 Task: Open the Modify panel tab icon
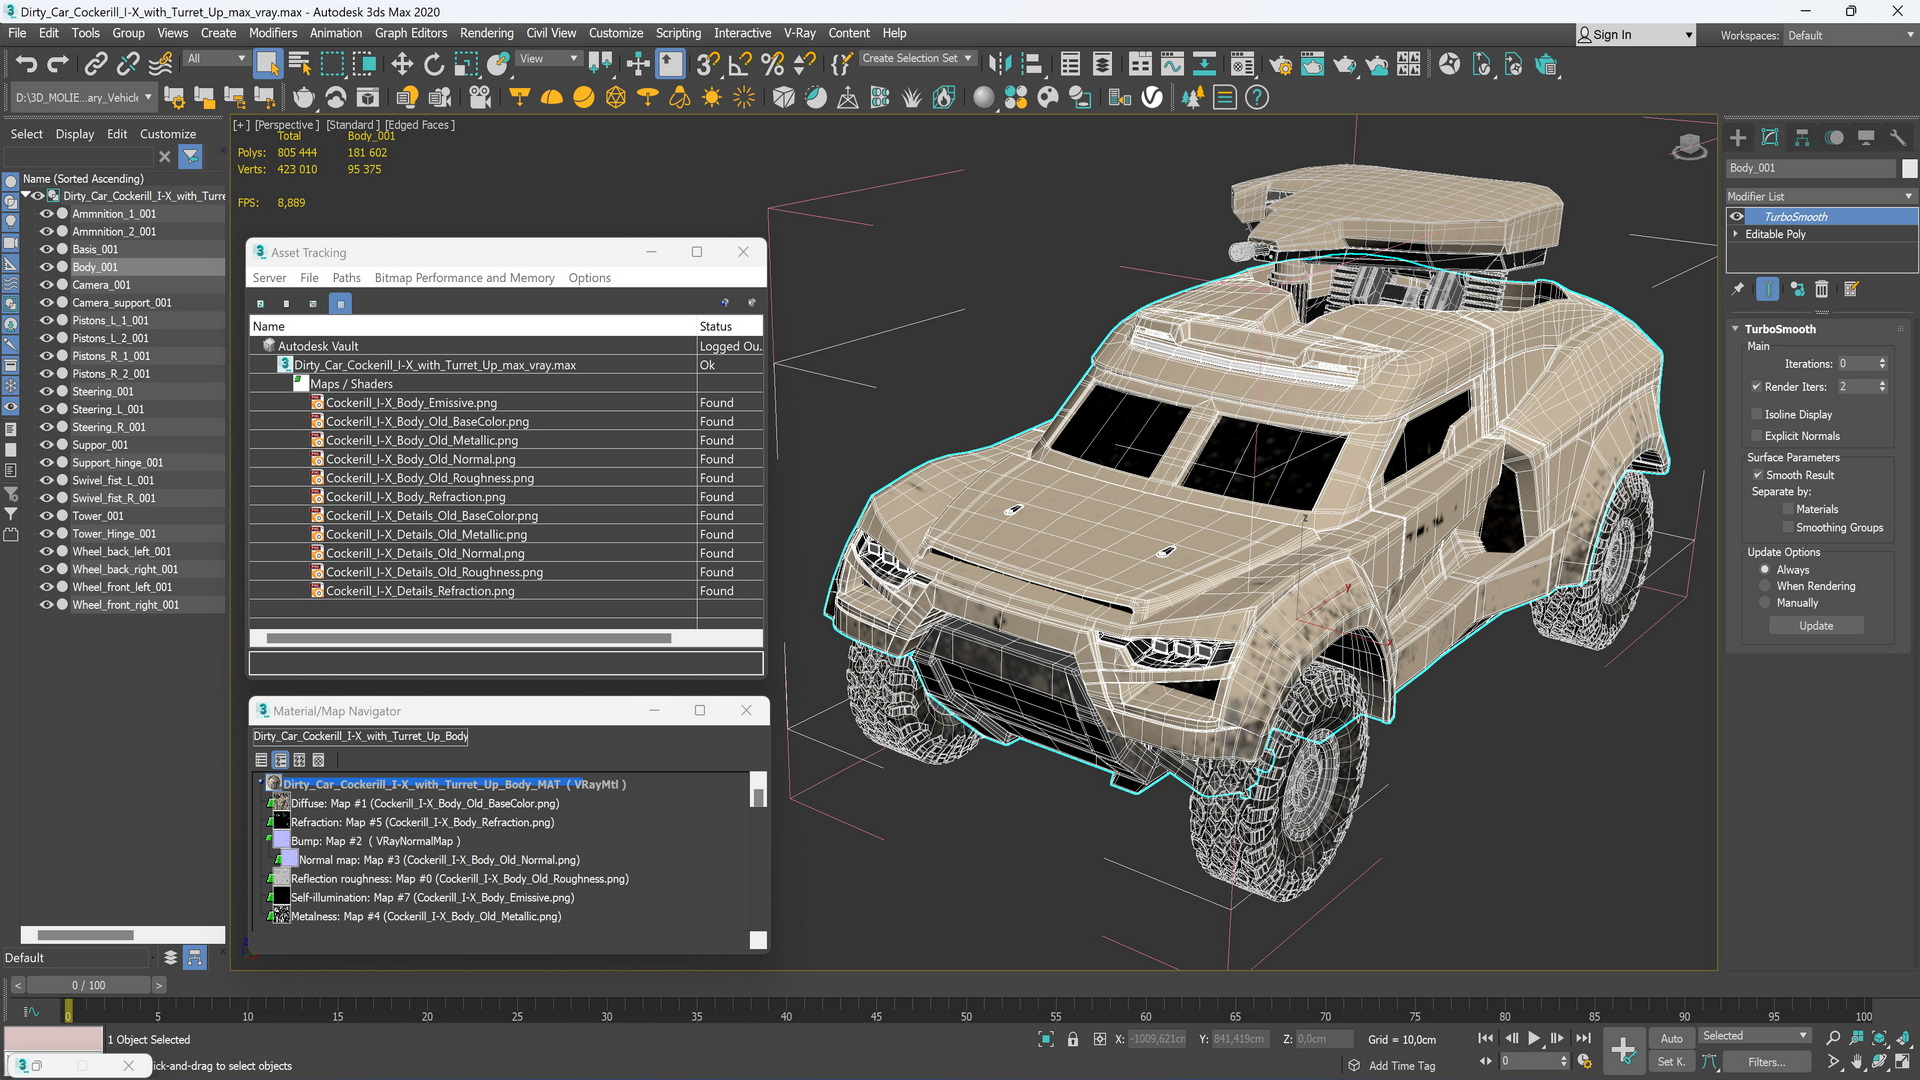[x=1770, y=138]
